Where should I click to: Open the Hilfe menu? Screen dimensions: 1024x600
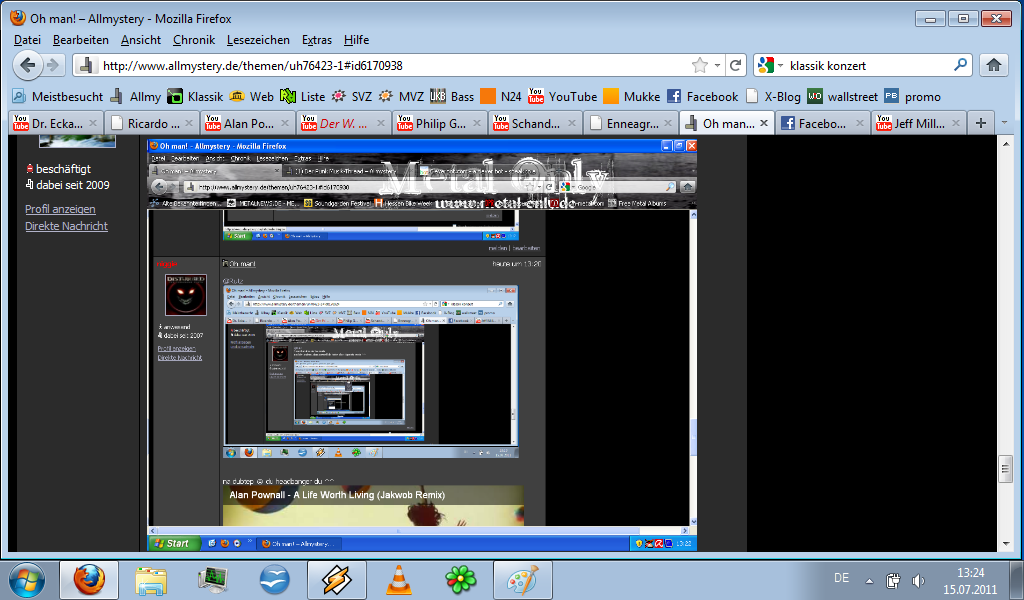coord(356,40)
